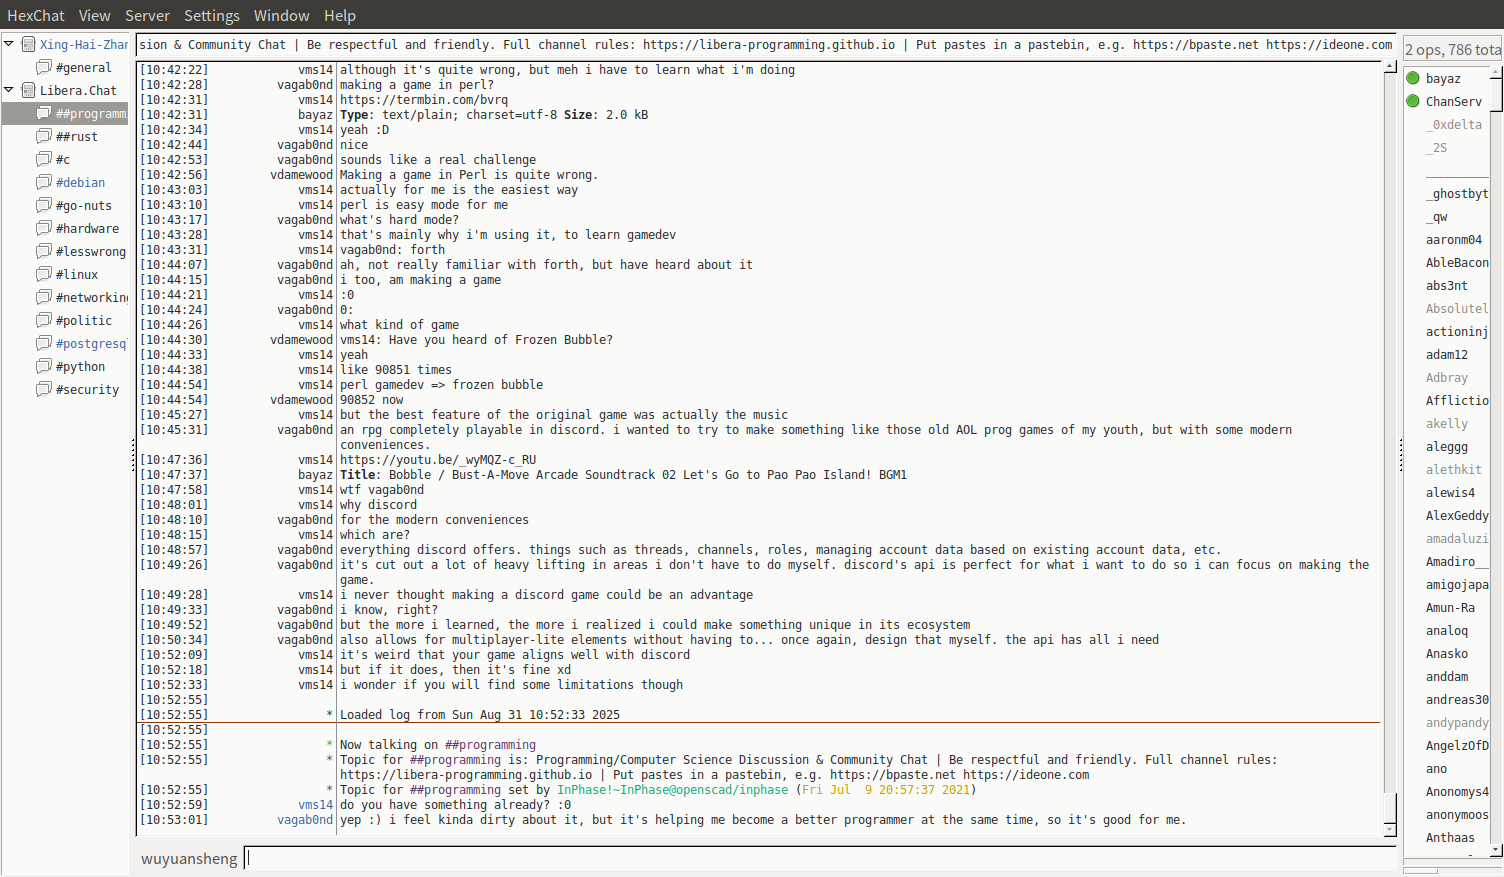Open the HexChat menu
Screen dimensions: 1504x877
coord(36,15)
